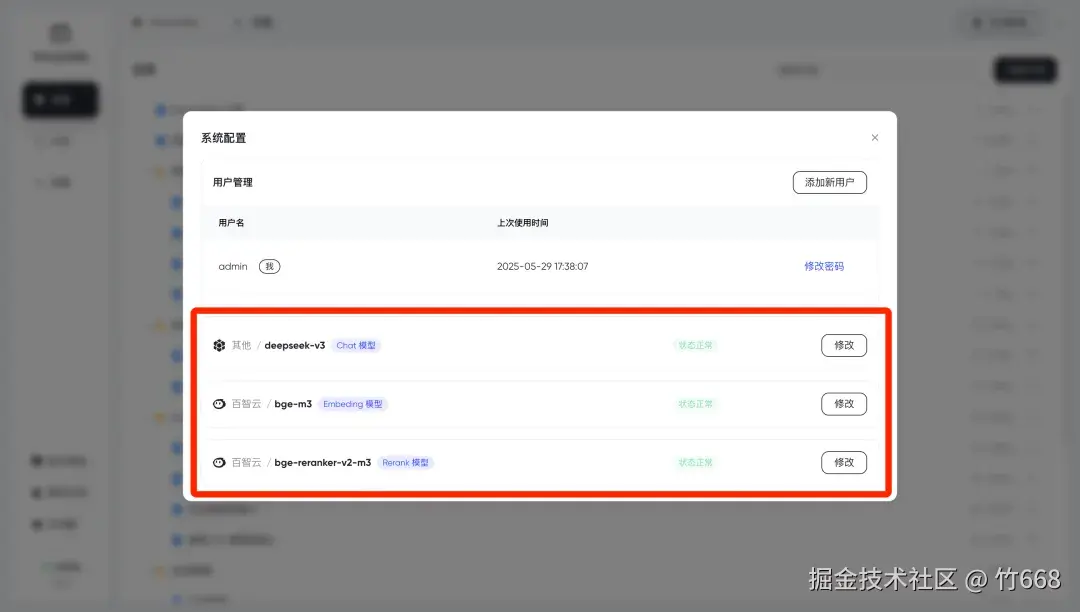
Task: Click the 我 badge next to admin
Action: point(269,266)
